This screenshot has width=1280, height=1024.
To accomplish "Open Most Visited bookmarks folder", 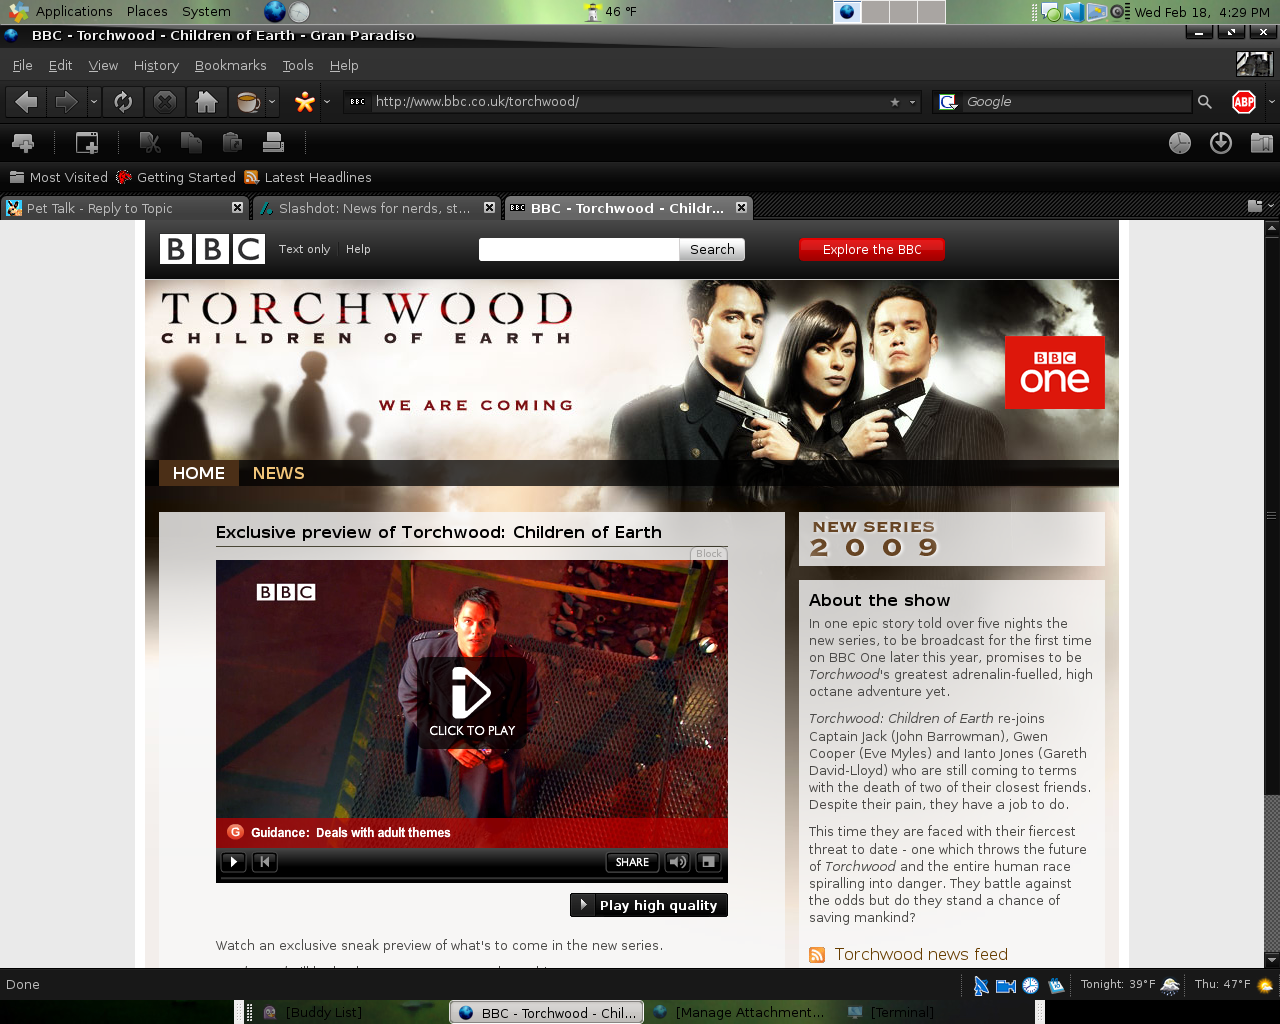I will click(58, 177).
